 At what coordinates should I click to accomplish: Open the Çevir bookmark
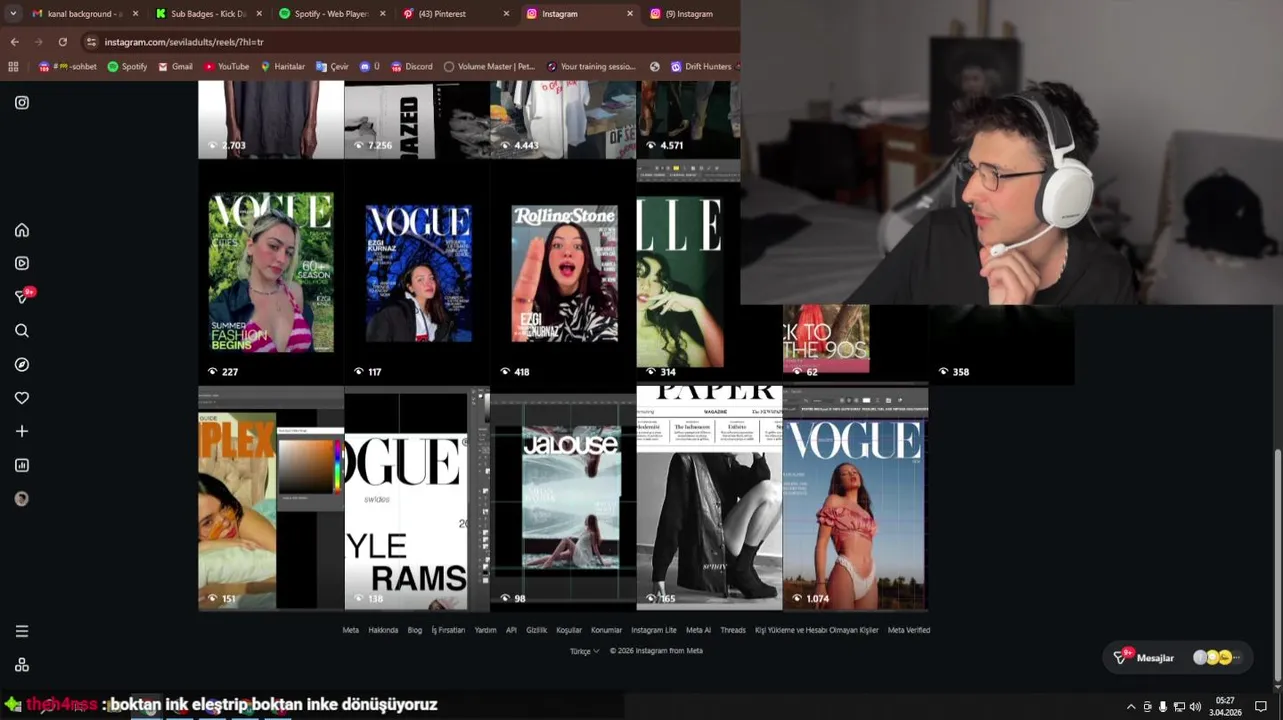point(332,66)
